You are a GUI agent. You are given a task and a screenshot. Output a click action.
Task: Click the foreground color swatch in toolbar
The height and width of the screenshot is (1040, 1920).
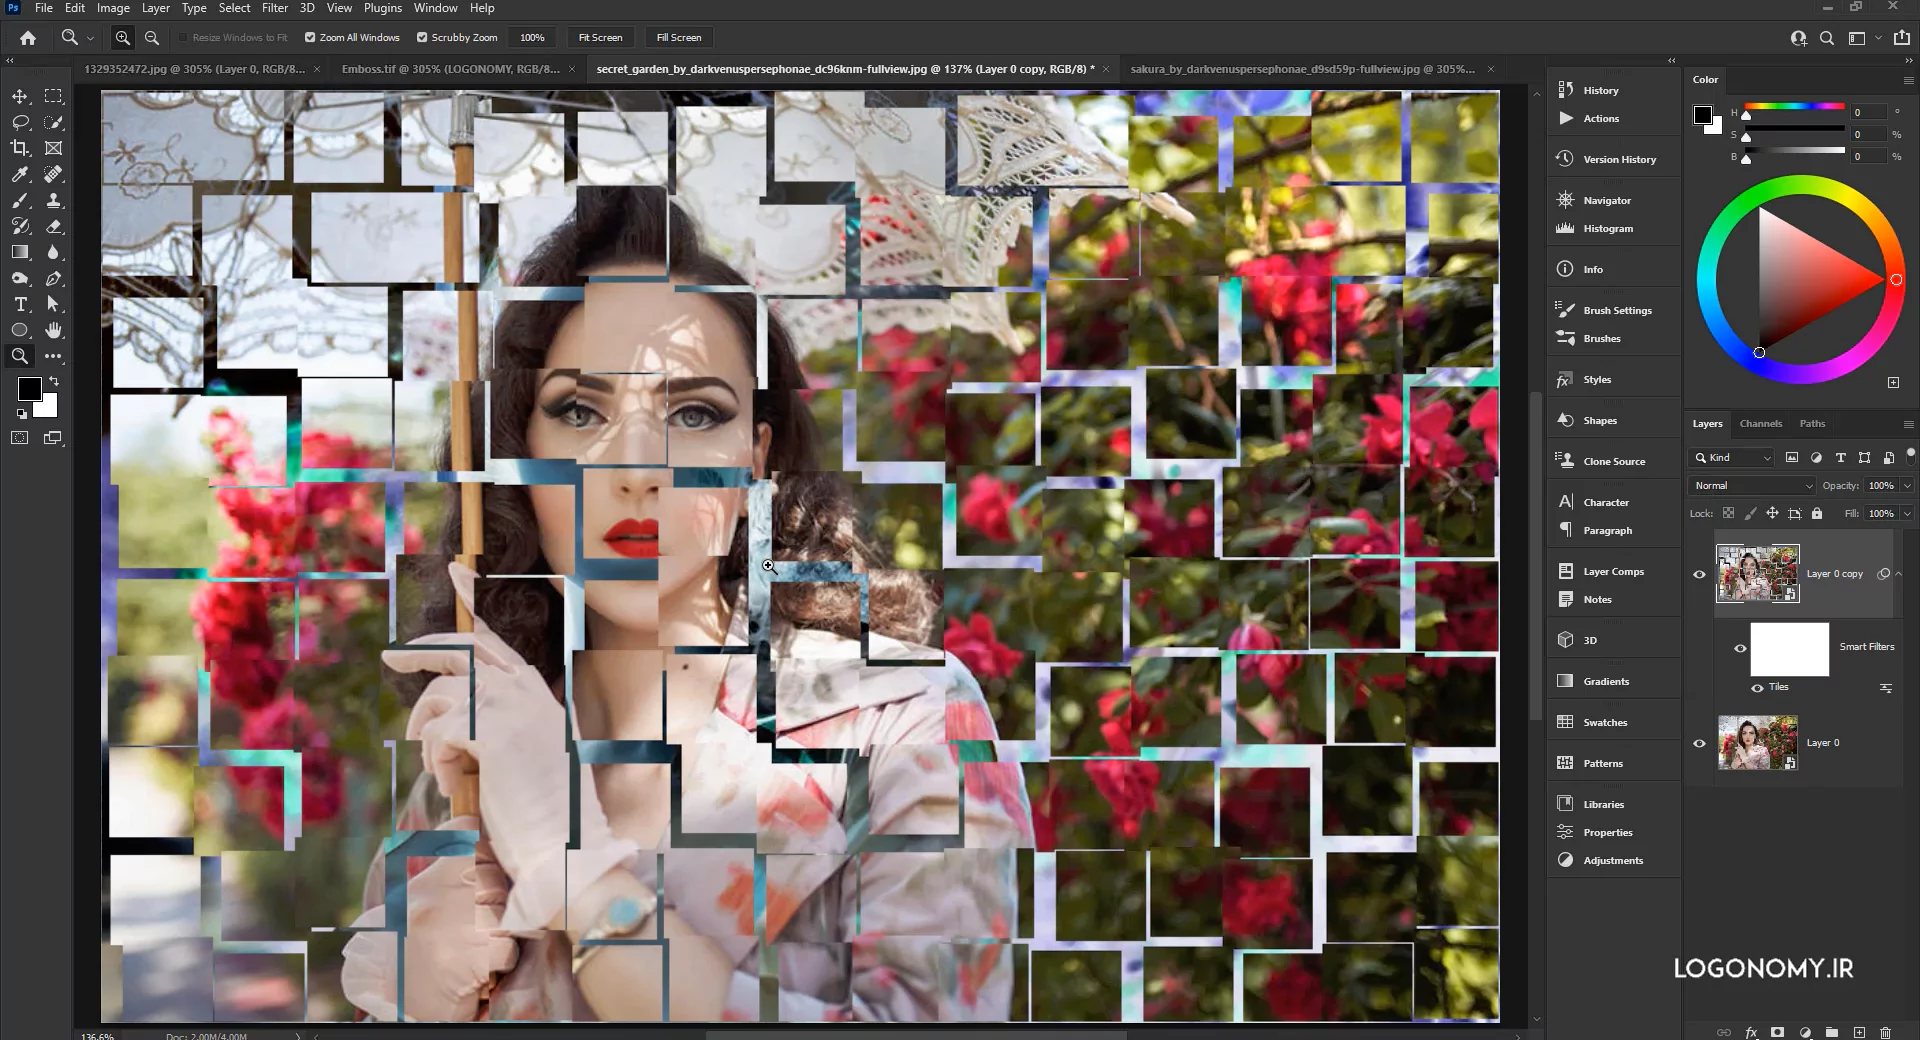[29, 388]
